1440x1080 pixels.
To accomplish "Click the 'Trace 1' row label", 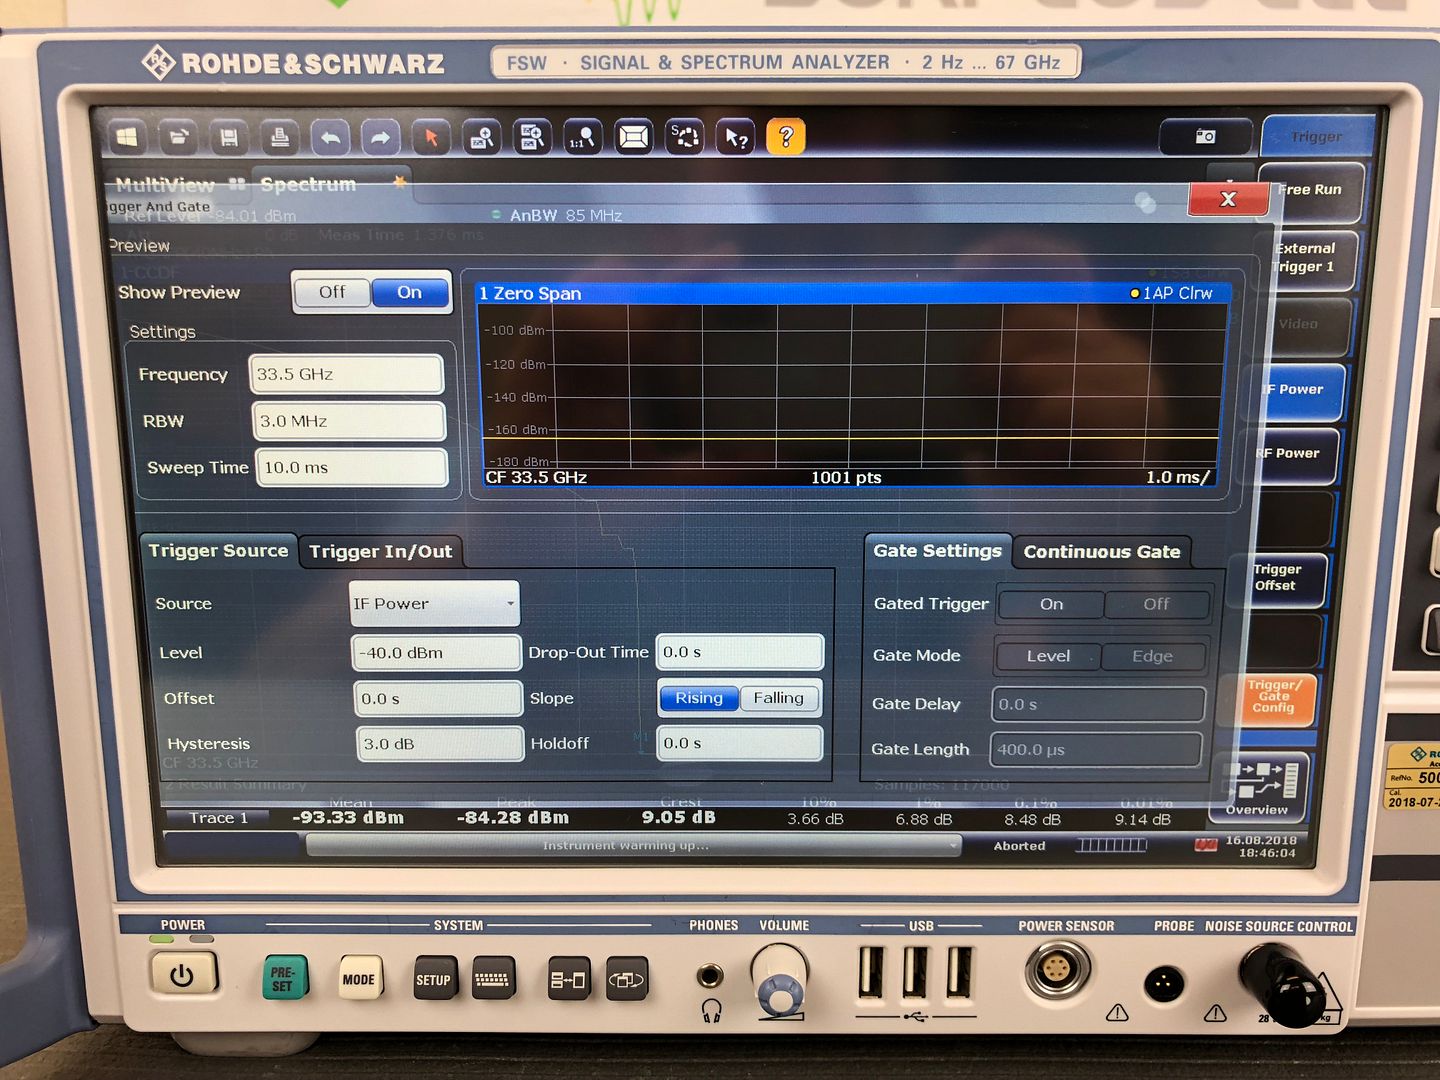I will coord(218,818).
